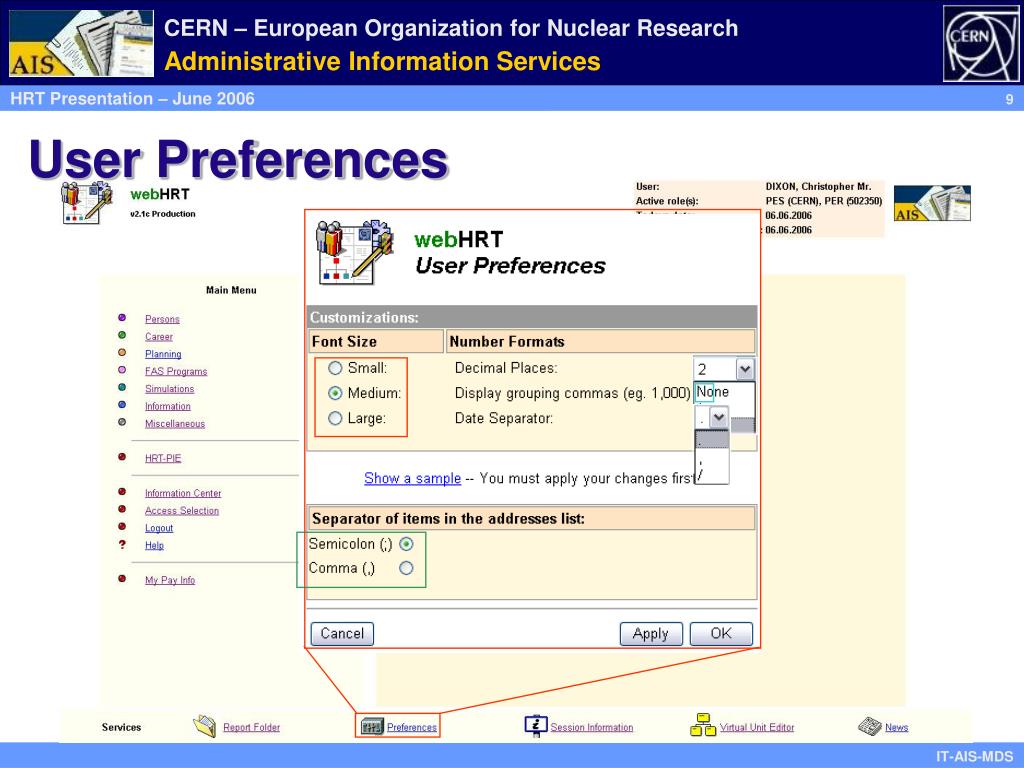Open the Information Center link
The image size is (1024, 768).
click(x=183, y=493)
